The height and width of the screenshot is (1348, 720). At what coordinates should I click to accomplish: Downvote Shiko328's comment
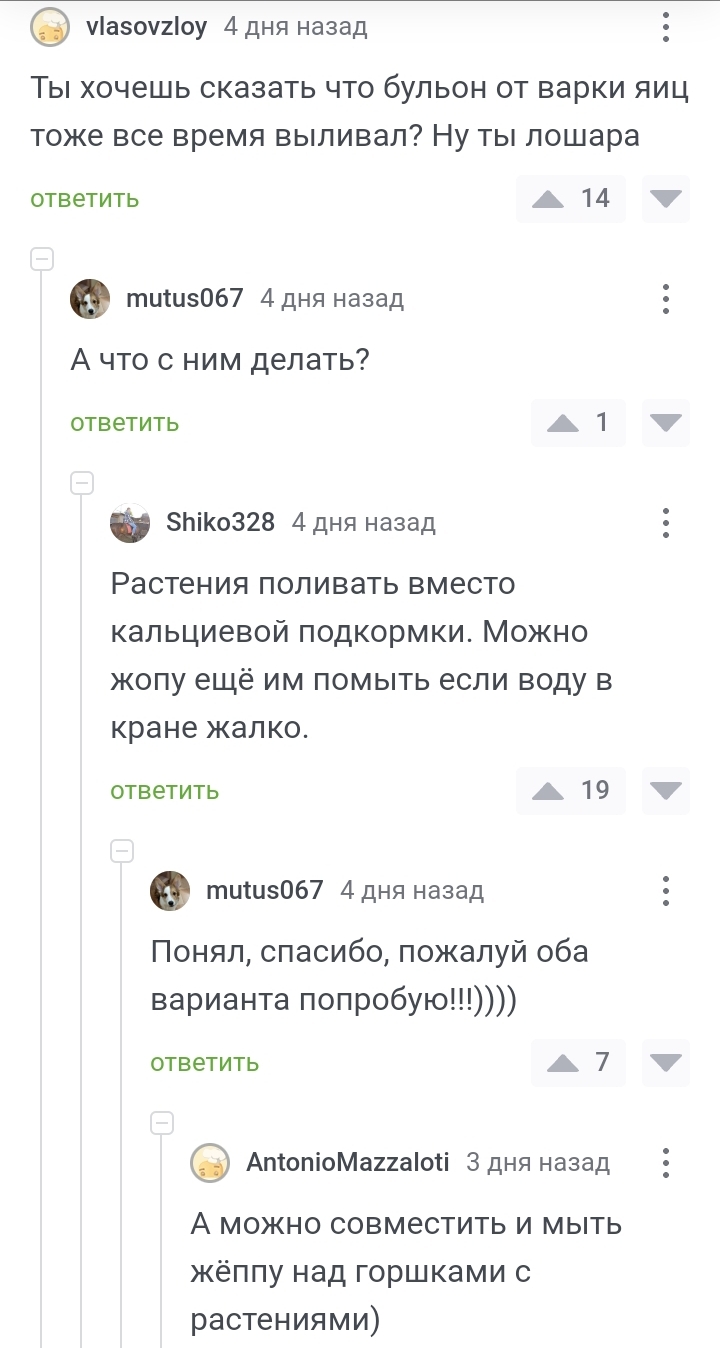pyautogui.click(x=665, y=790)
